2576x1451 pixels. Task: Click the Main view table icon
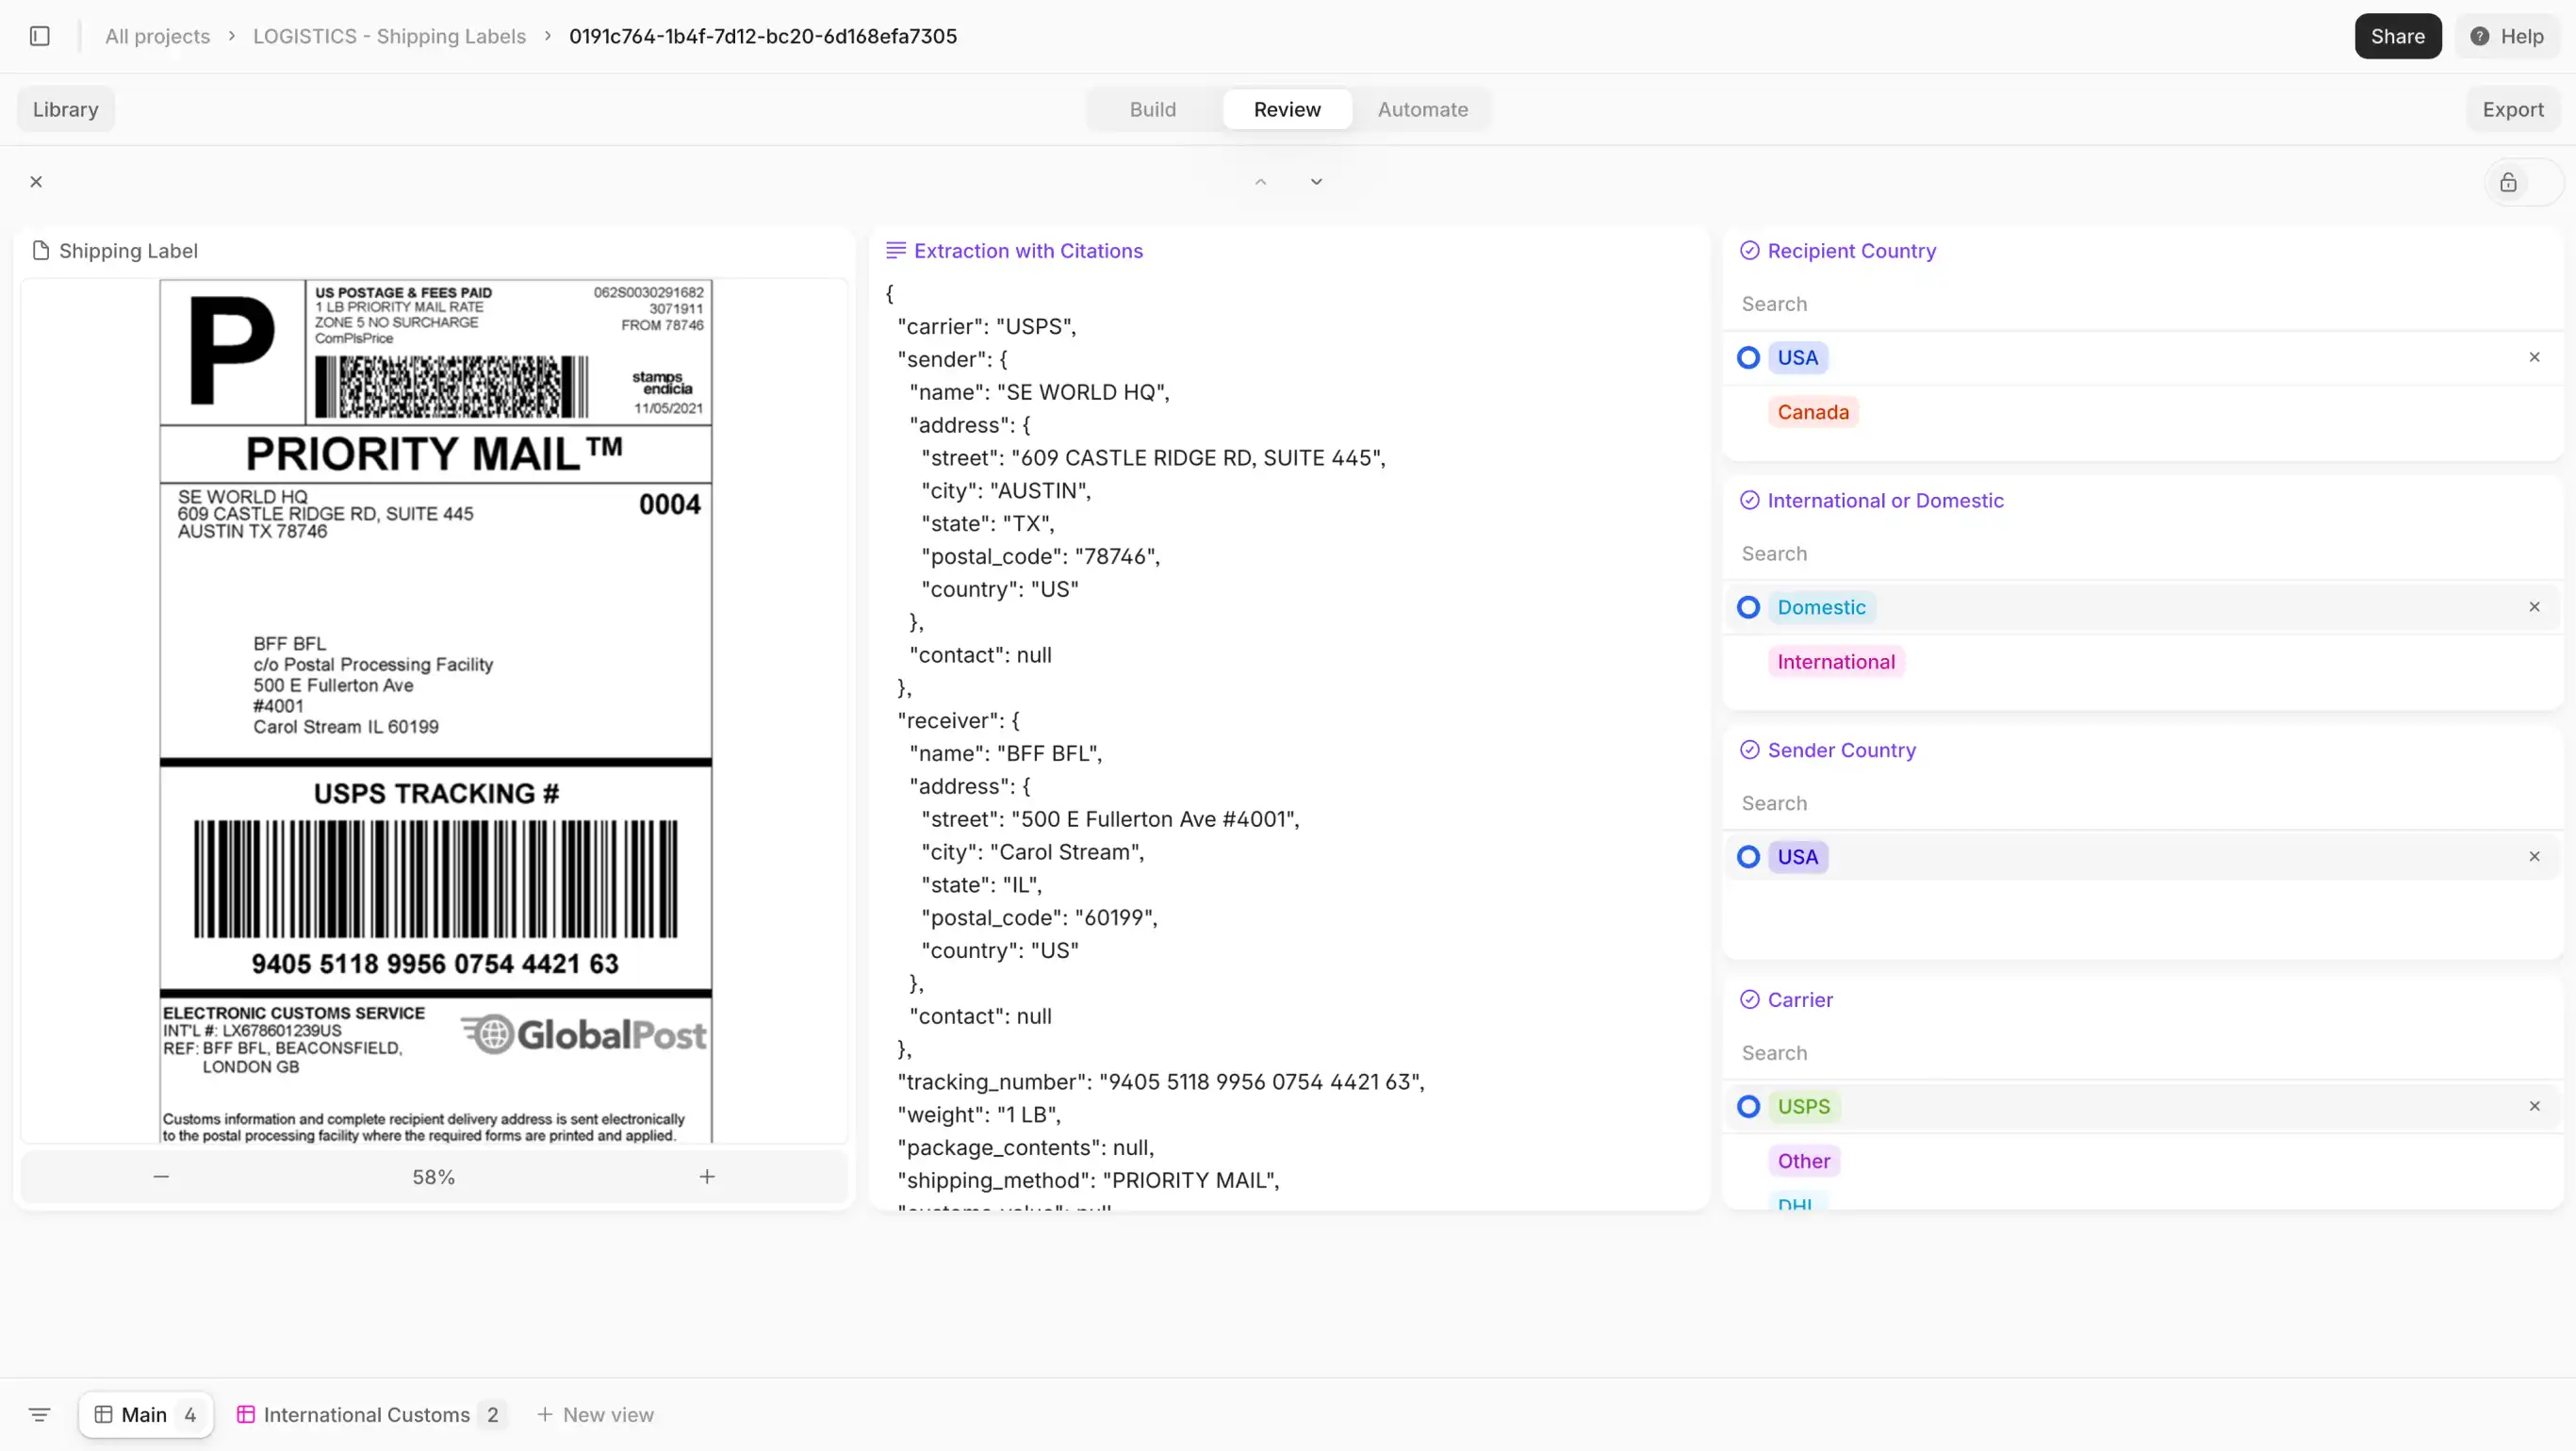pos(103,1415)
